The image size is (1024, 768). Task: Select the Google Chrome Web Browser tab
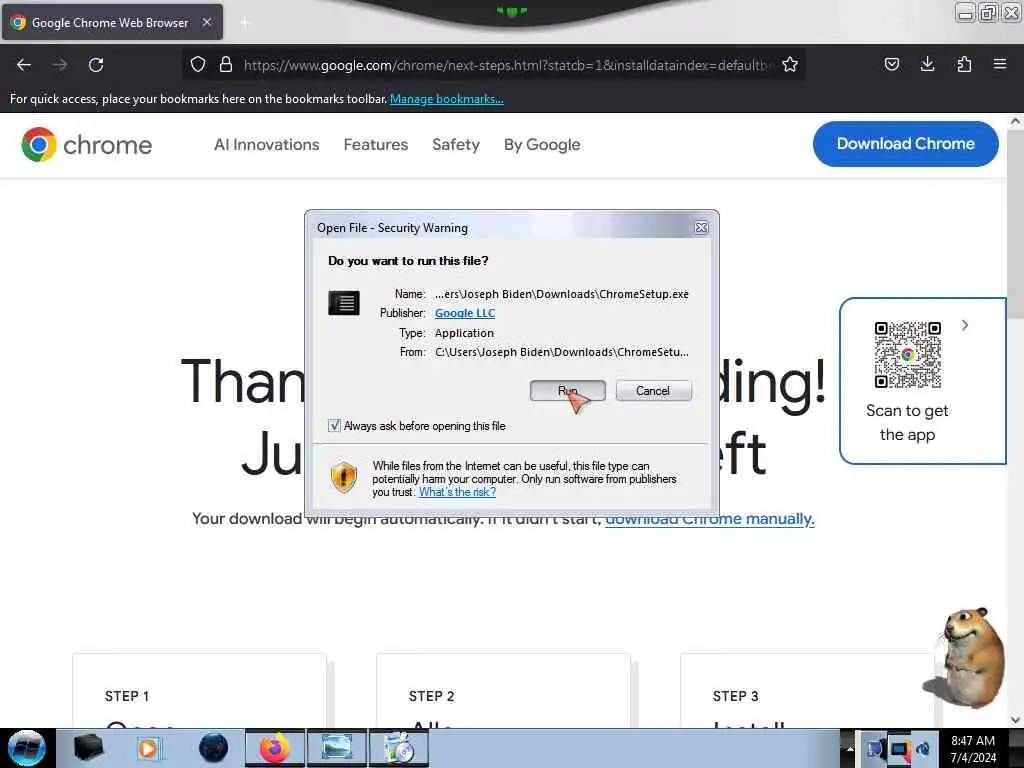tap(112, 22)
